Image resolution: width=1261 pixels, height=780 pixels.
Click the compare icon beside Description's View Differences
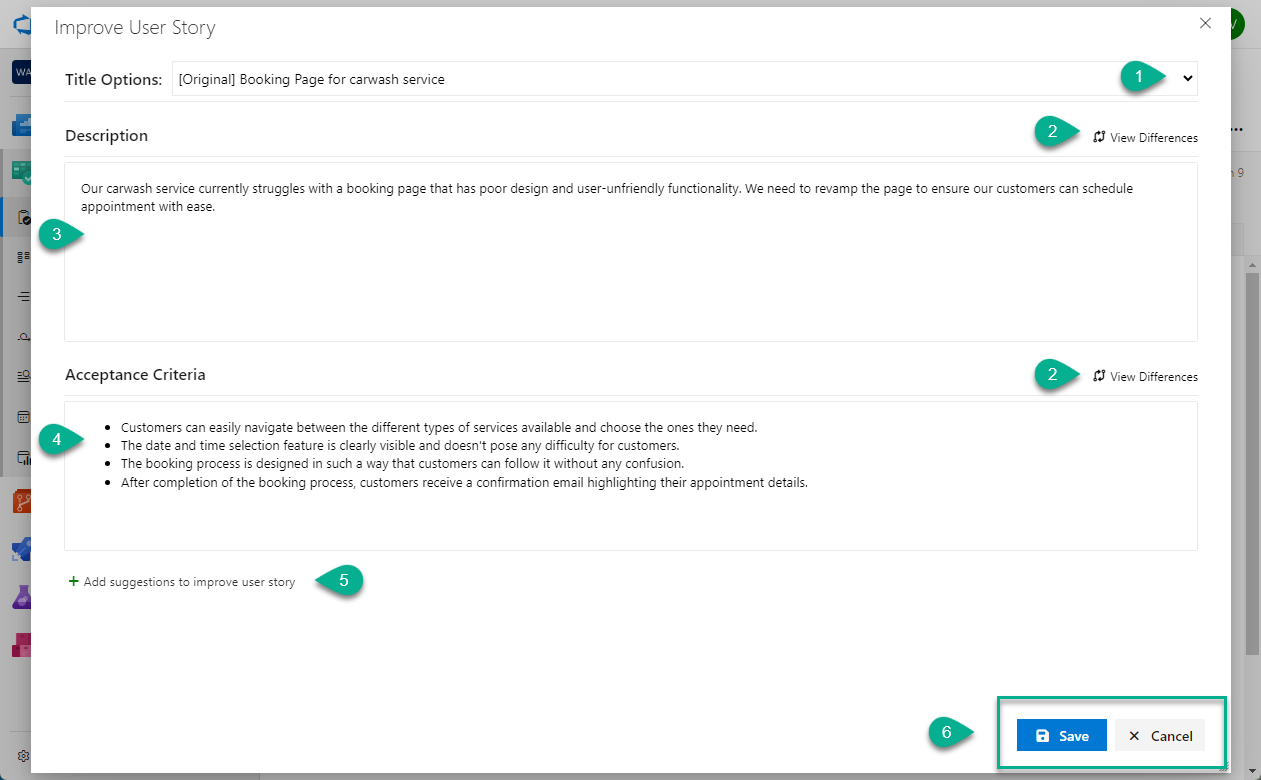pyautogui.click(x=1099, y=137)
